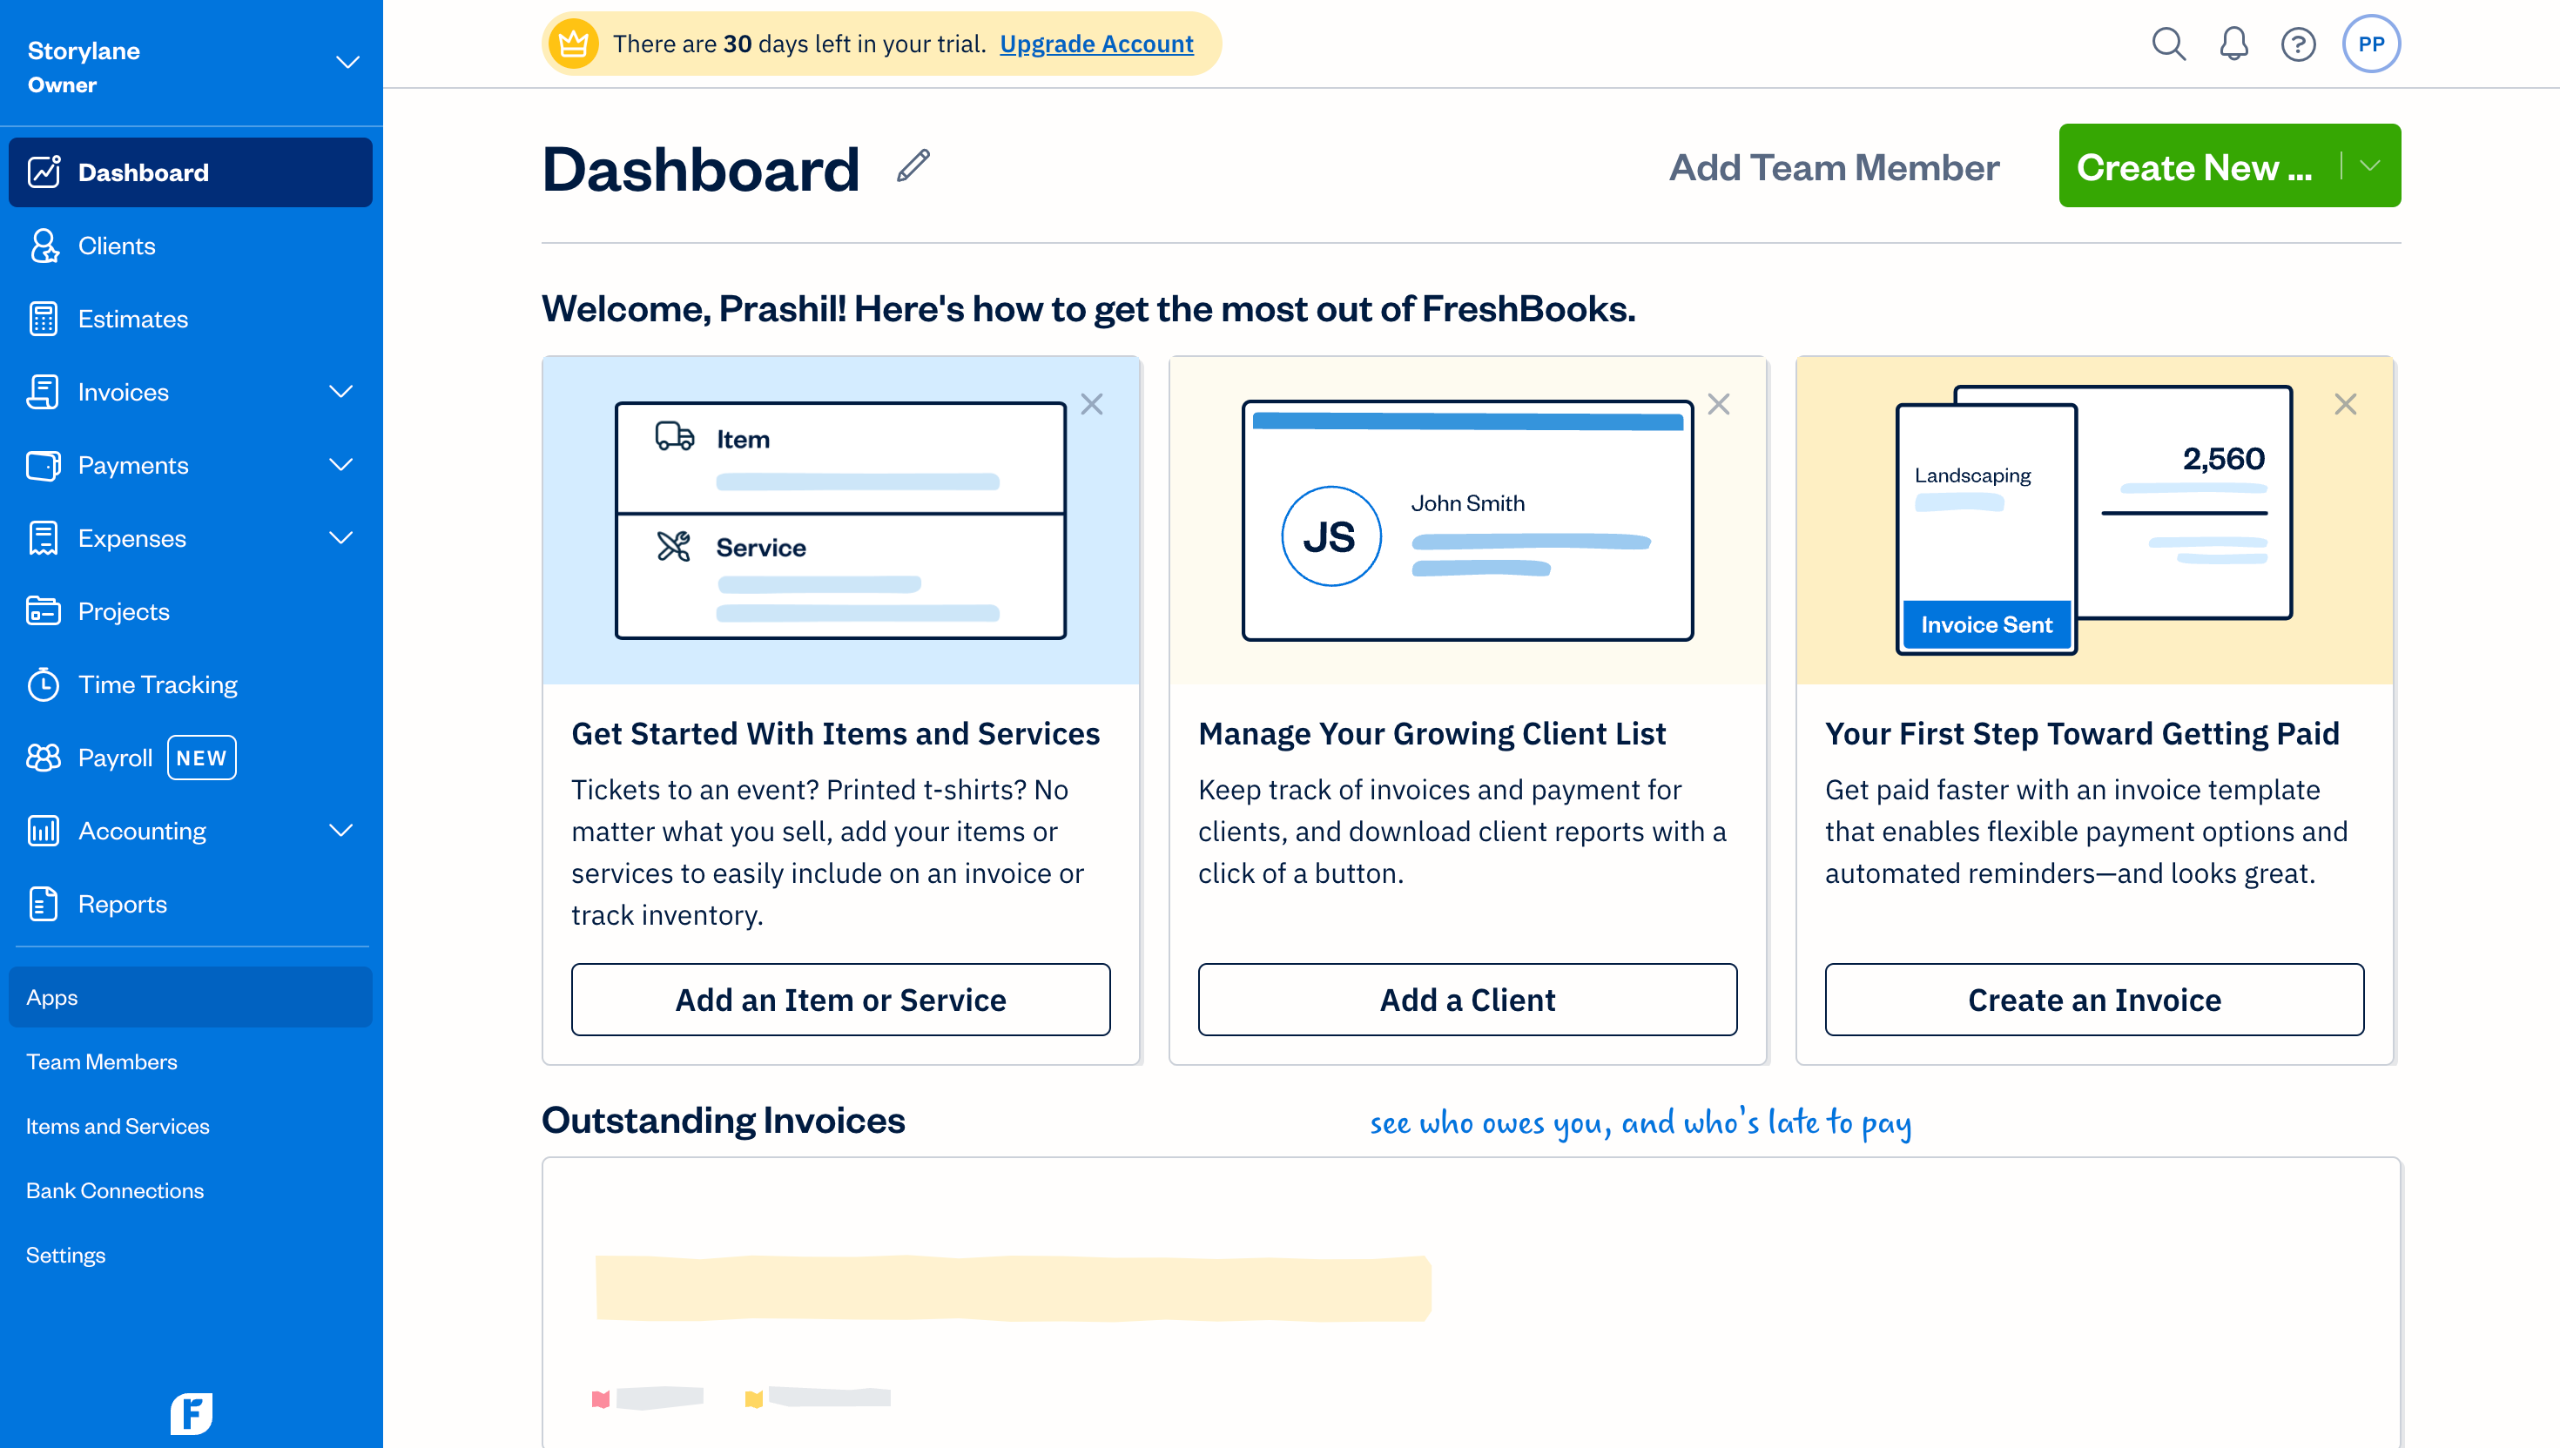Screen dimensions: 2560x1448
Task: Open the notifications bell
Action: [x=2233, y=44]
